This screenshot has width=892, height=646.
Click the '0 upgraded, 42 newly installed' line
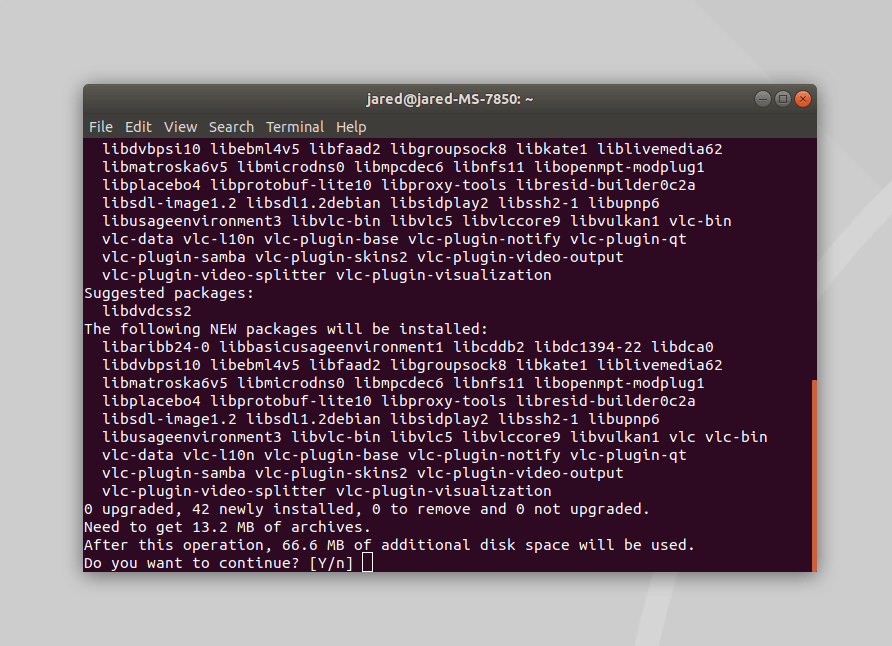(x=366, y=509)
